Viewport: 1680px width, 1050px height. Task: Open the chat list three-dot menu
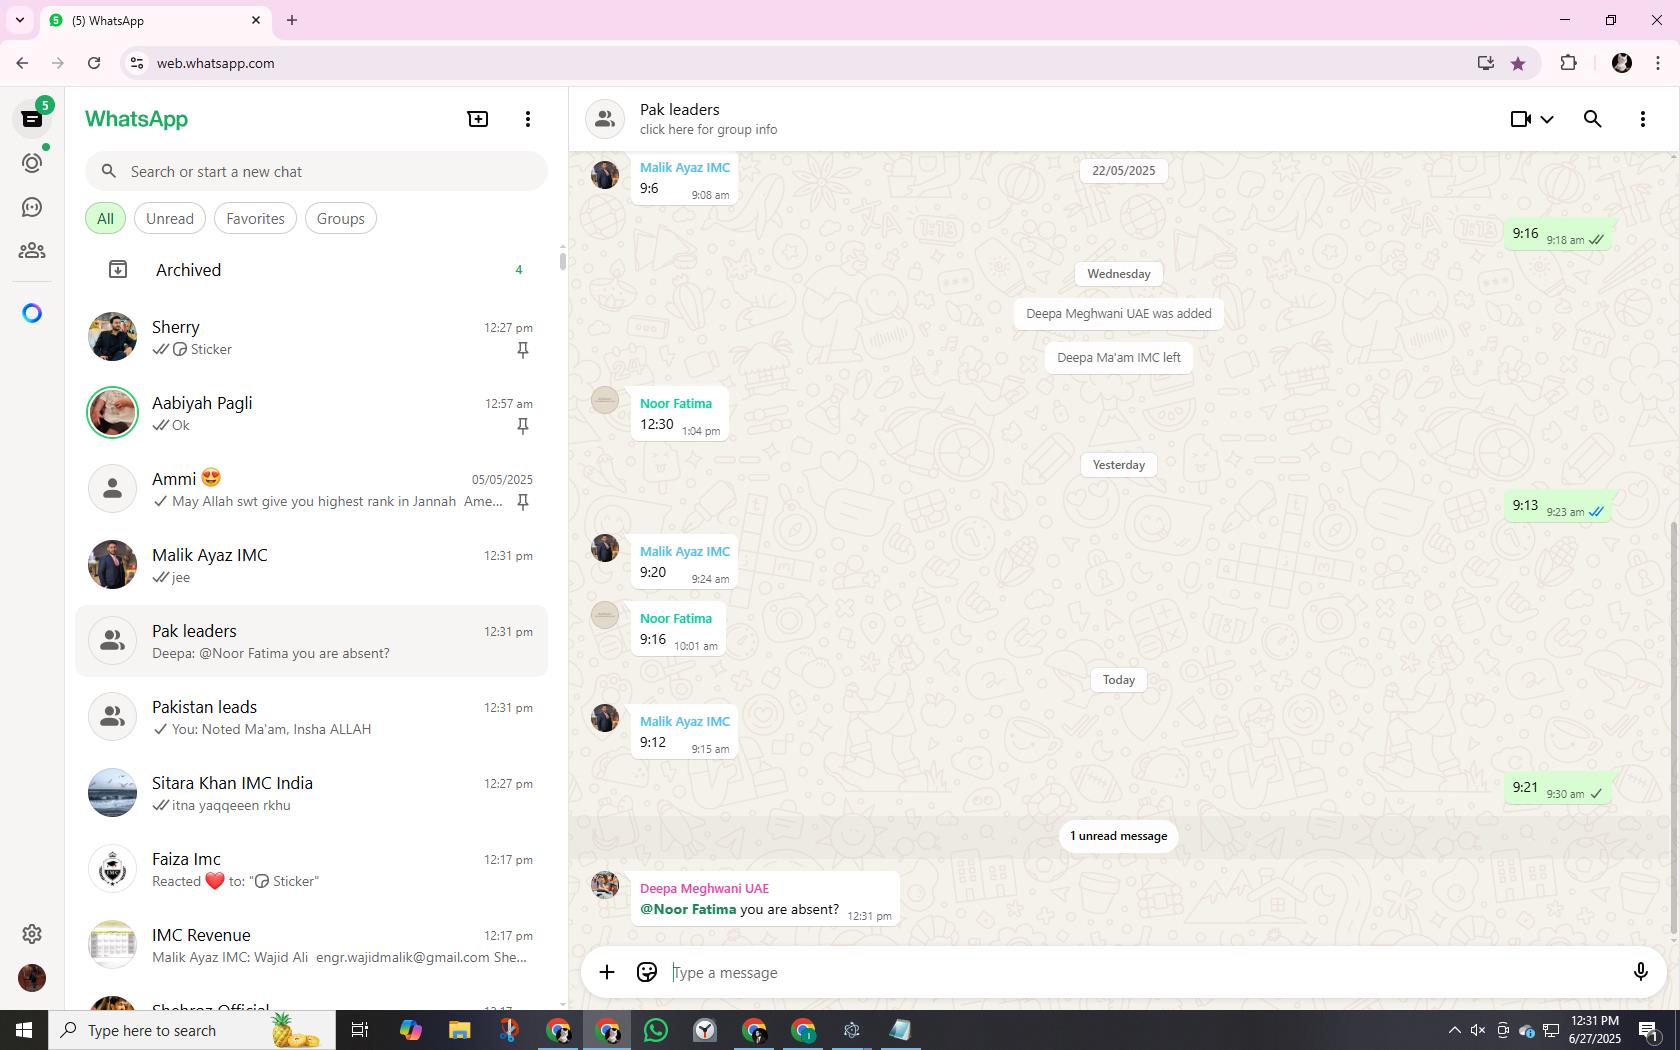coord(528,119)
